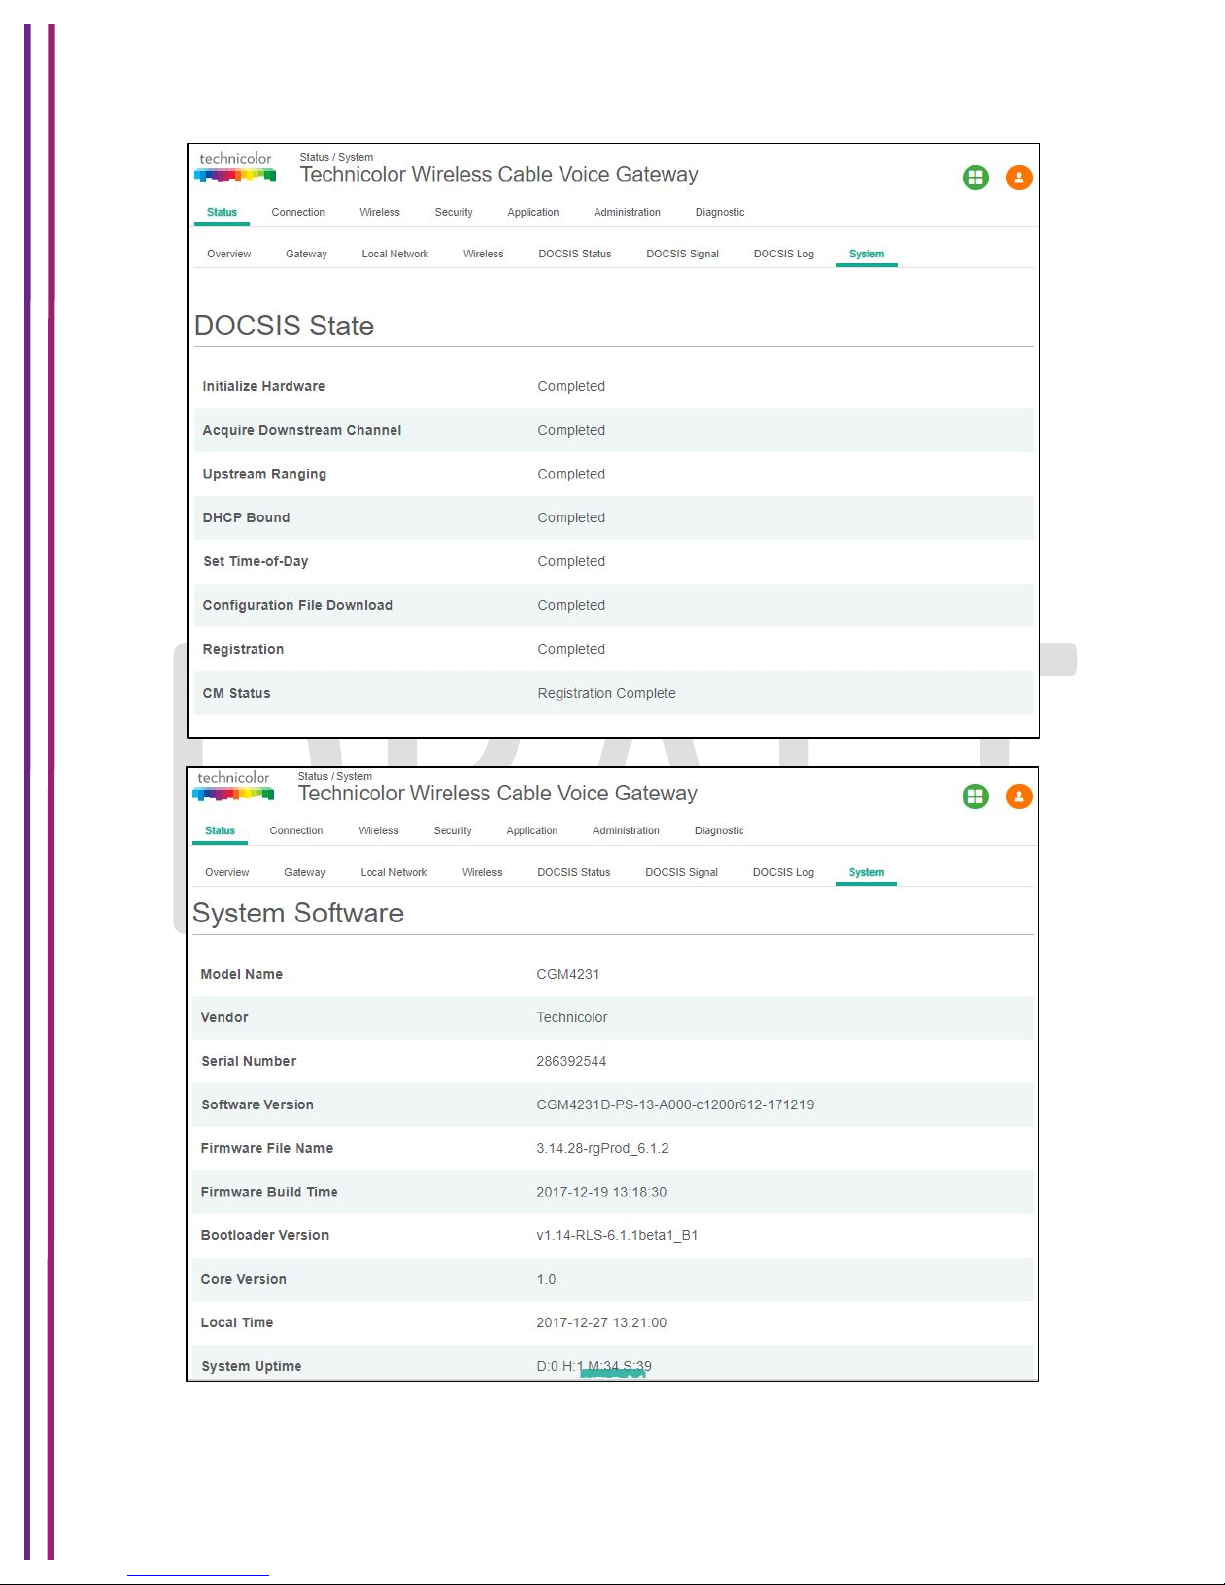
Task: Click the "Upstream Ranging" row label
Action: [264, 475]
